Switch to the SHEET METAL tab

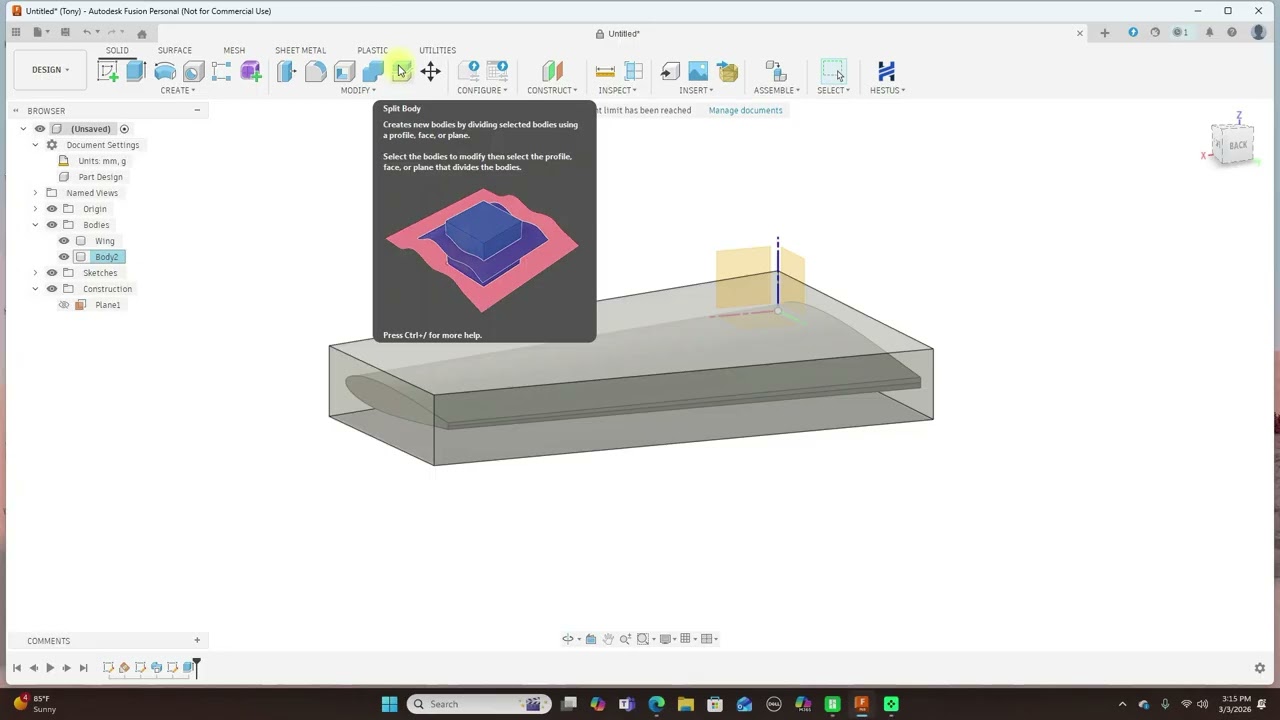tap(300, 50)
